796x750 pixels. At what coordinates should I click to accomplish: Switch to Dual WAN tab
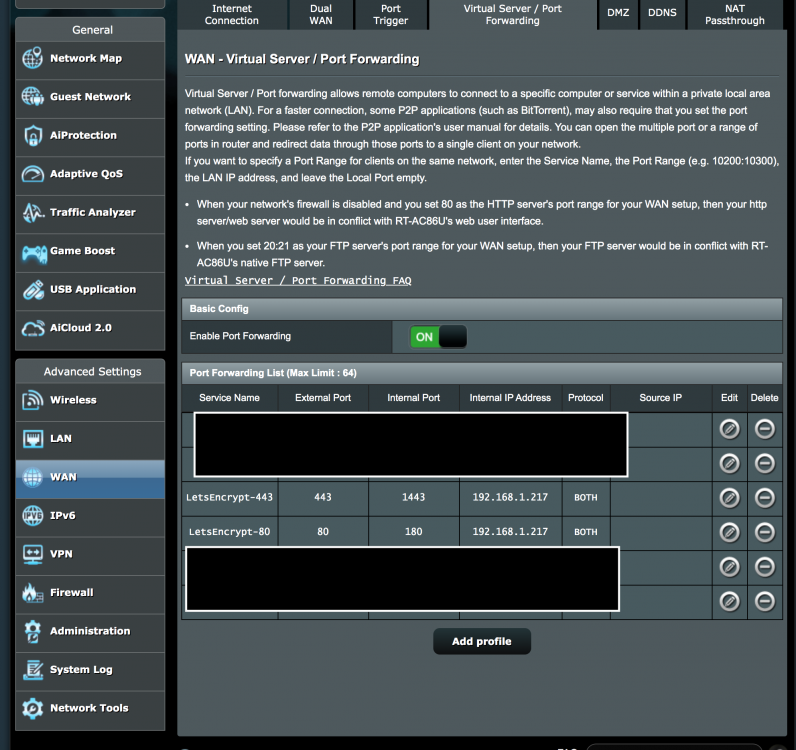(x=321, y=15)
